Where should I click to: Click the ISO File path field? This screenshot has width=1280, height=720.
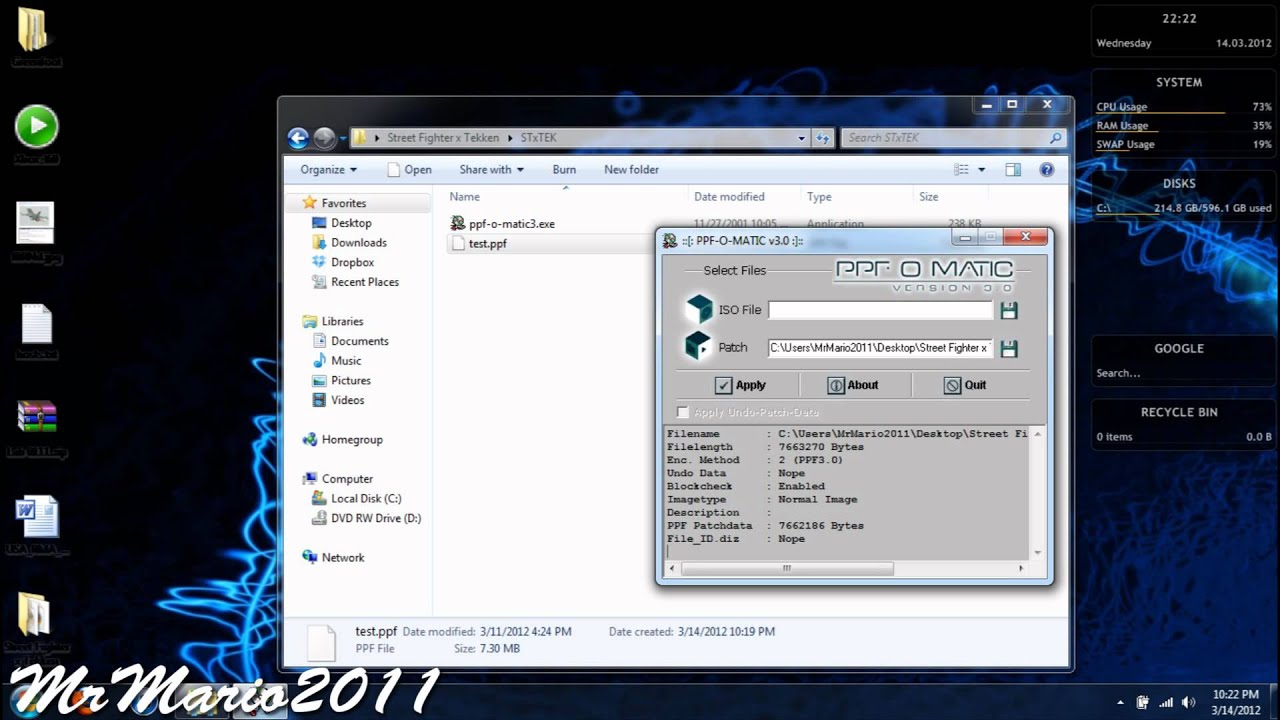[x=880, y=310]
